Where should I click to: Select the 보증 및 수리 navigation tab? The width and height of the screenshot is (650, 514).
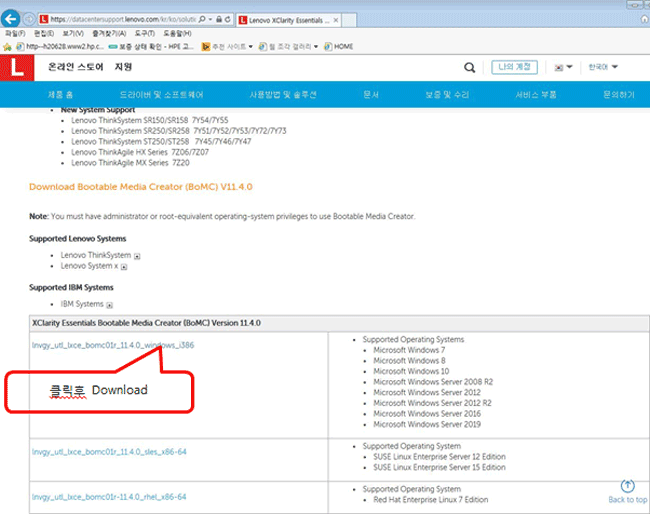pos(447,95)
